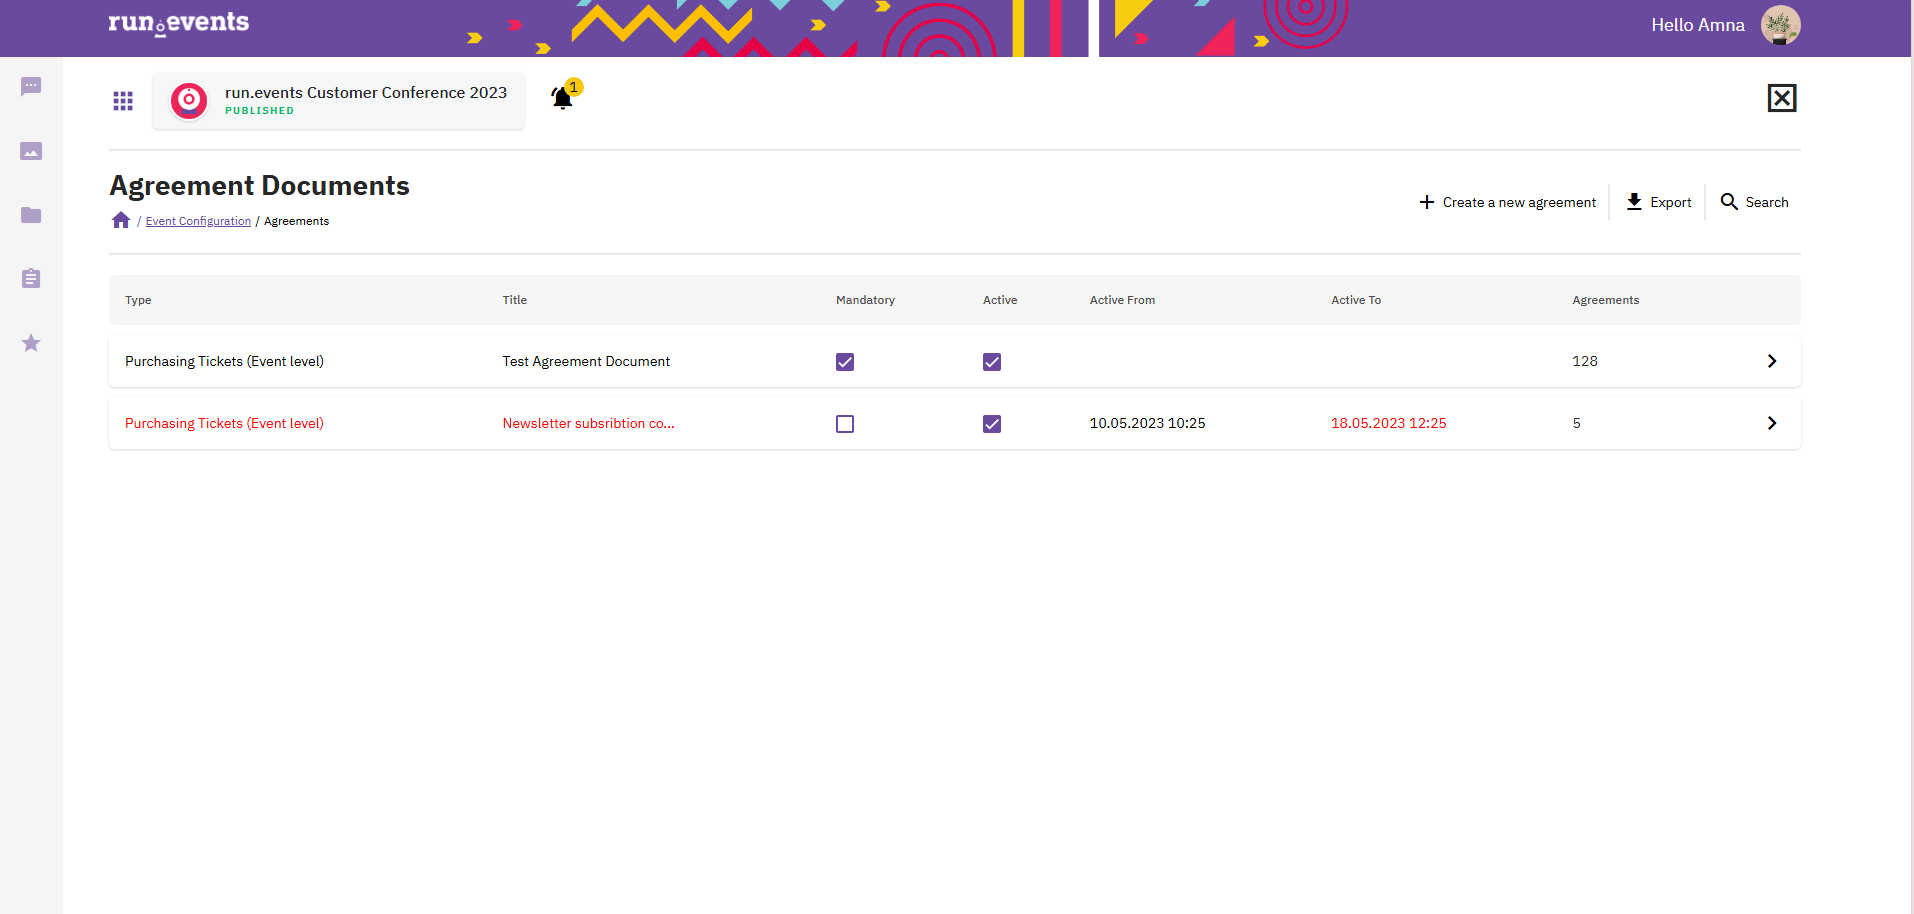The width and height of the screenshot is (1914, 914).
Task: Open the image gallery sidebar icon
Action: [31, 151]
